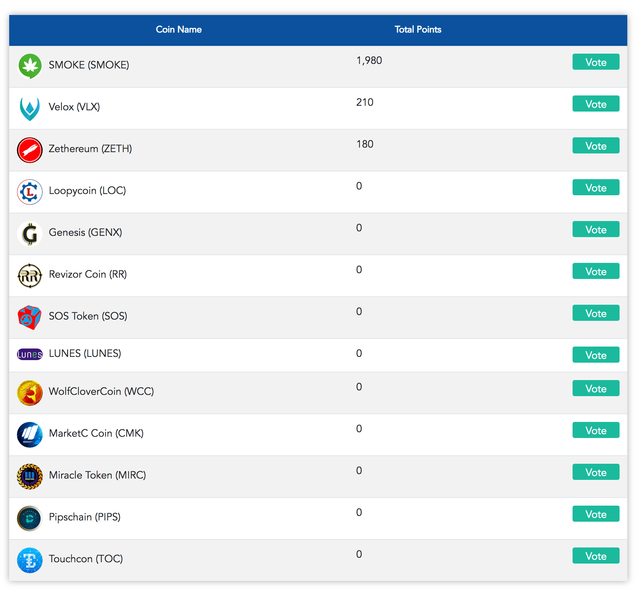Select the Loopycoin (LOC) name text
The height and width of the screenshot is (592, 640).
pyautogui.click(x=87, y=191)
